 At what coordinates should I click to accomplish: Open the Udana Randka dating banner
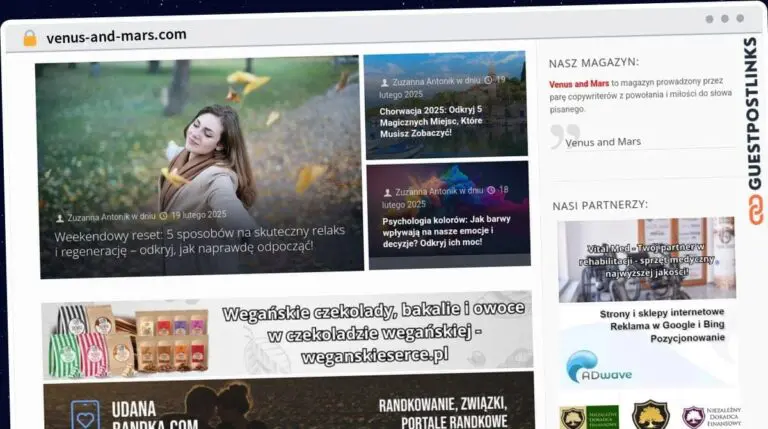(x=287, y=402)
